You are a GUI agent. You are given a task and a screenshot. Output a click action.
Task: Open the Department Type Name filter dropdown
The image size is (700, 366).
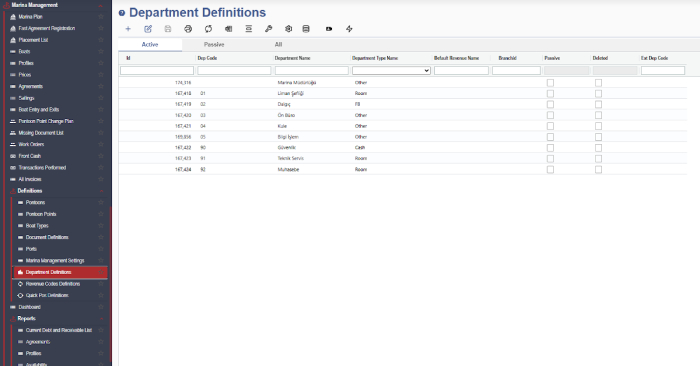392,71
